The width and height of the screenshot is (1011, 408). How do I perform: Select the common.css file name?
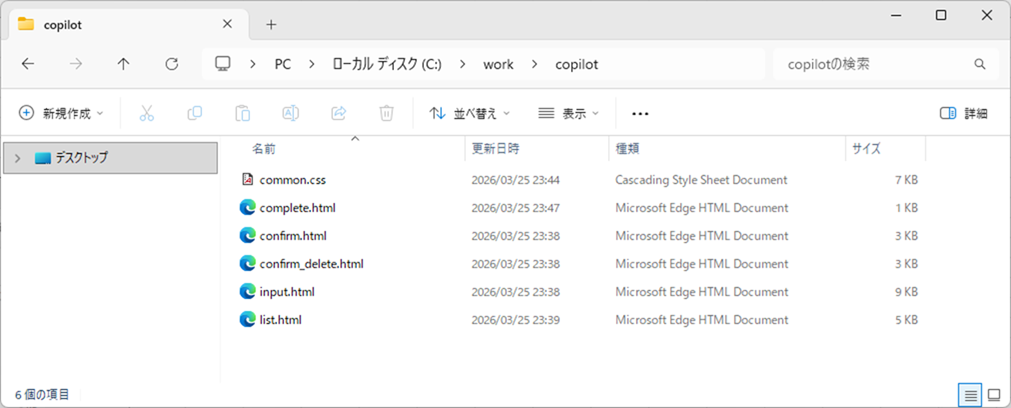(x=293, y=180)
